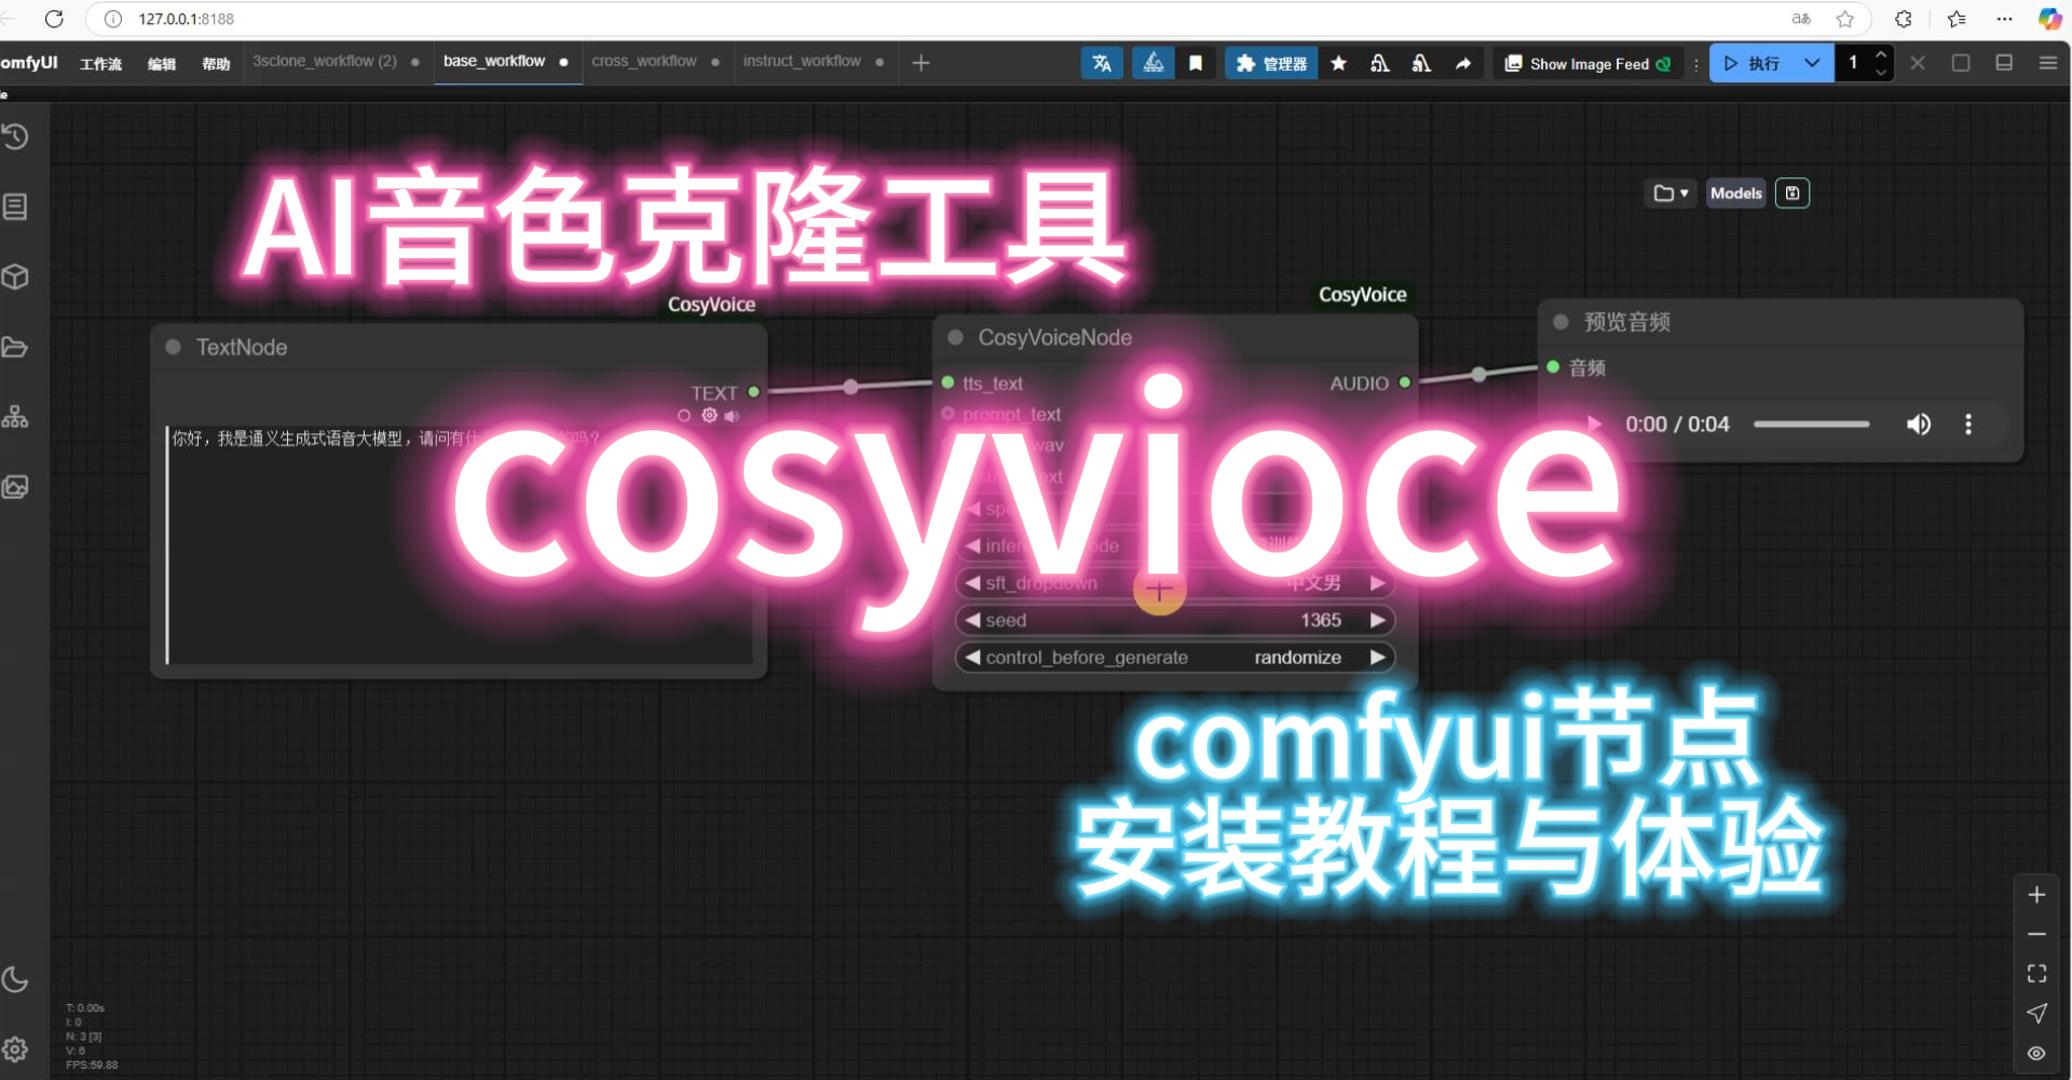Open the folder dropdown near Models
Viewport: 2072px width, 1080px height.
click(x=1670, y=193)
